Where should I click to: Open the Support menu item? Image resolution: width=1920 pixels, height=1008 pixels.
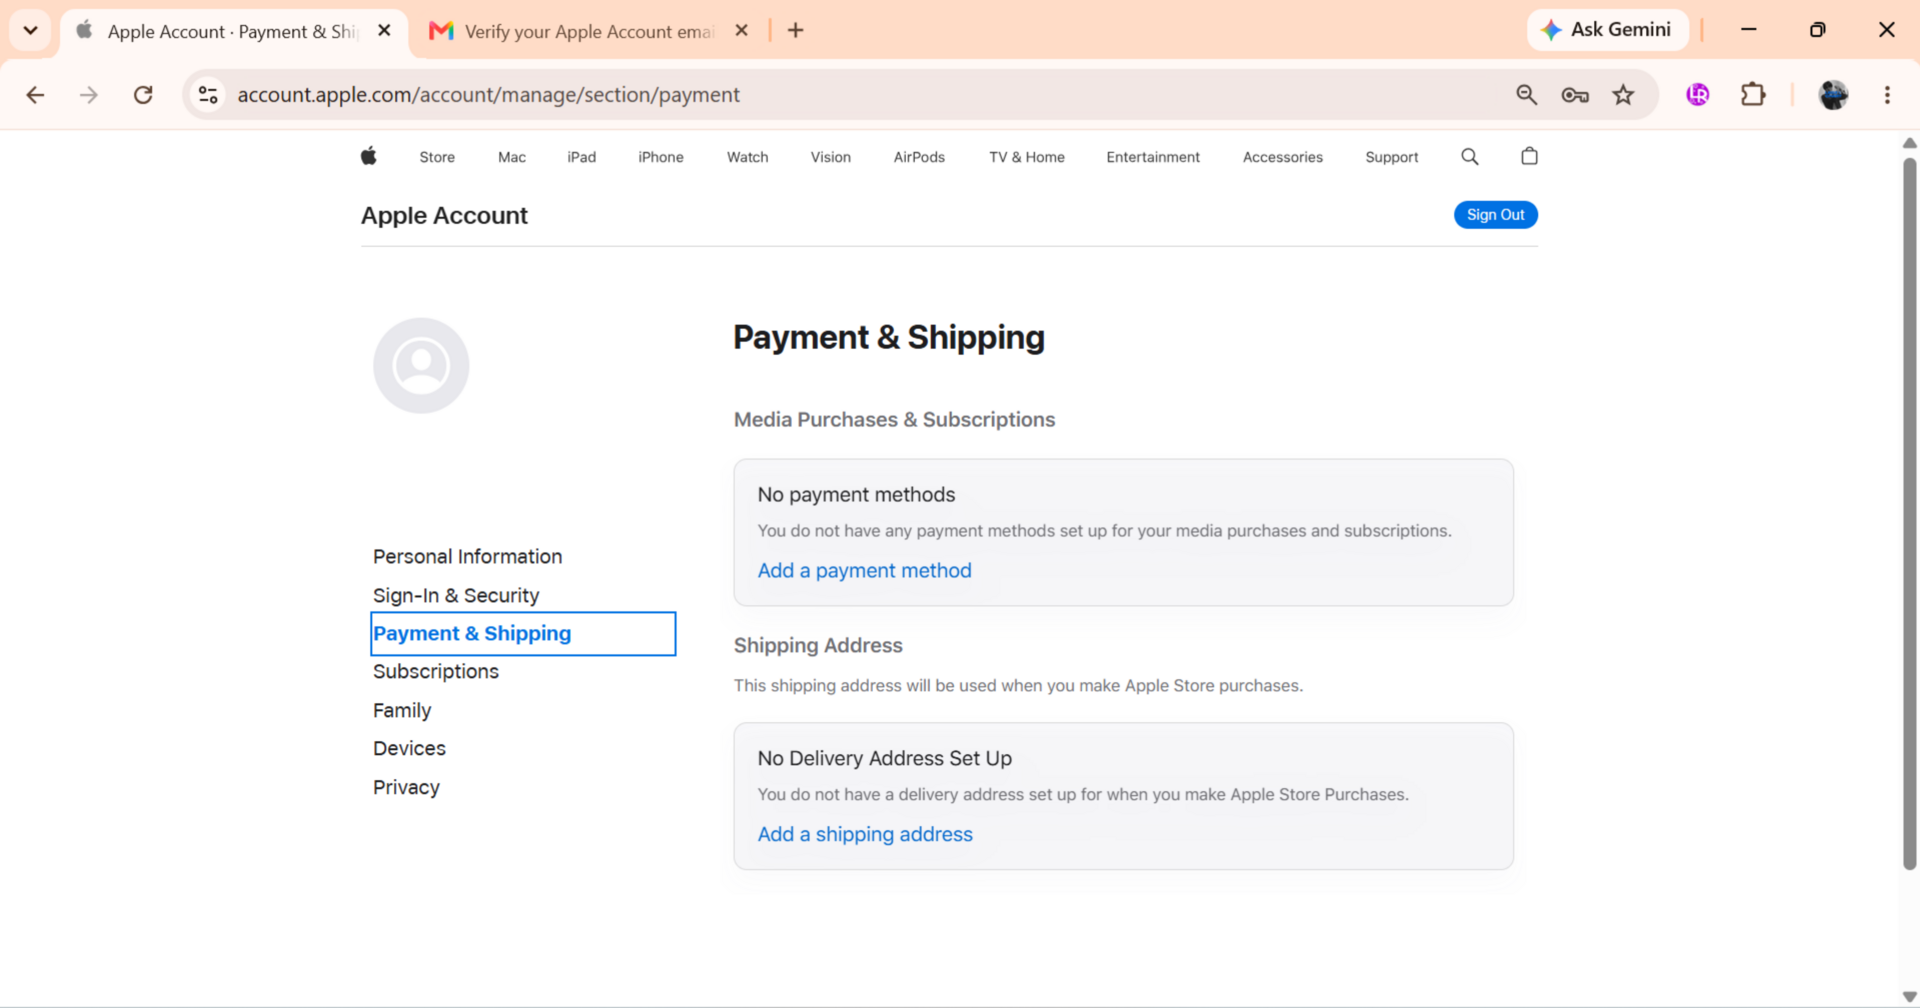[1391, 157]
